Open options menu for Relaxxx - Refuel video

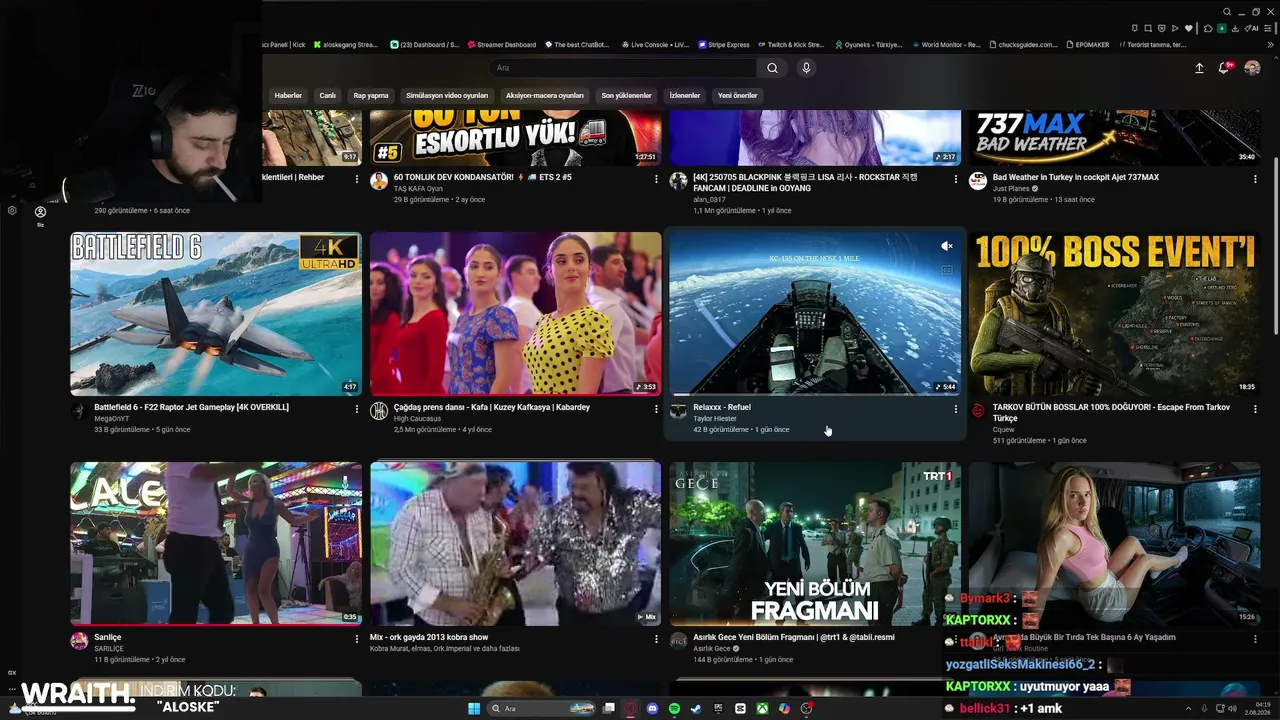point(955,408)
